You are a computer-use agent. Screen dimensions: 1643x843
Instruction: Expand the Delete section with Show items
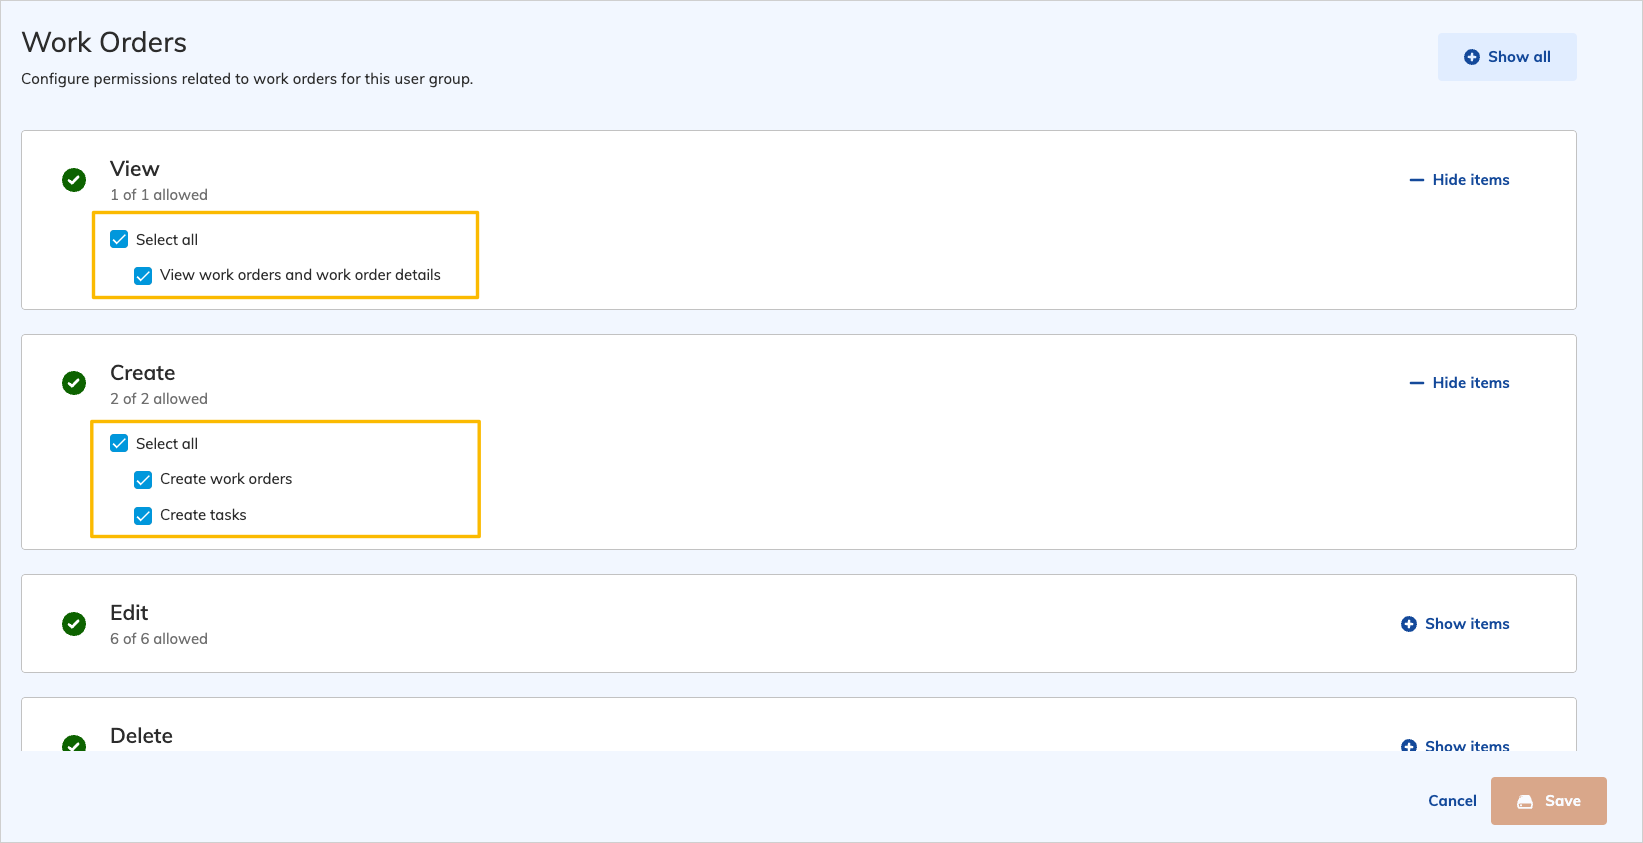pyautogui.click(x=1455, y=745)
